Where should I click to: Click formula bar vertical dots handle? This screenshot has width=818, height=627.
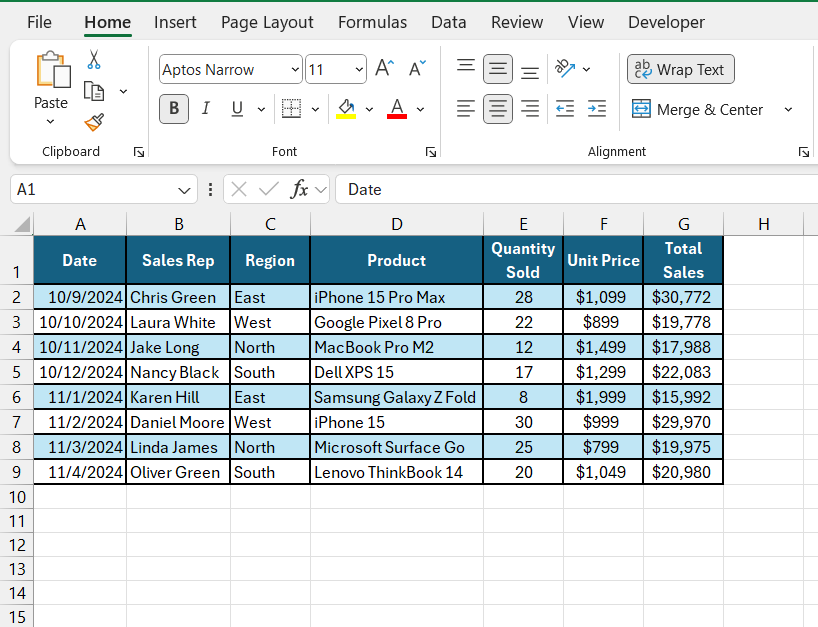point(210,189)
